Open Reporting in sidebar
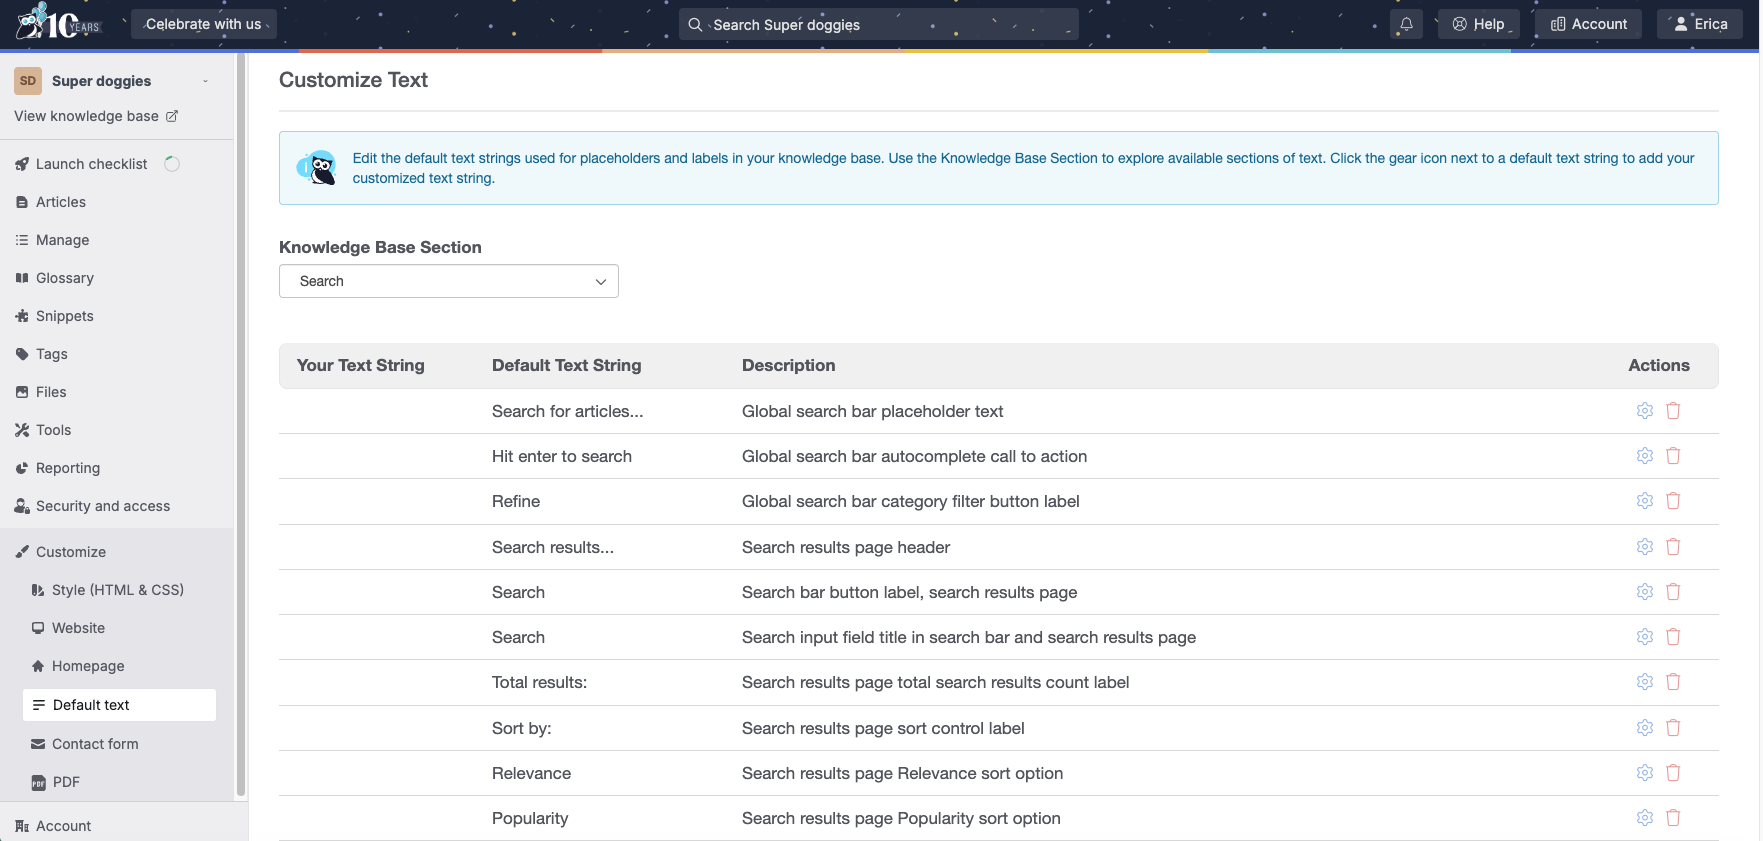 [x=67, y=468]
